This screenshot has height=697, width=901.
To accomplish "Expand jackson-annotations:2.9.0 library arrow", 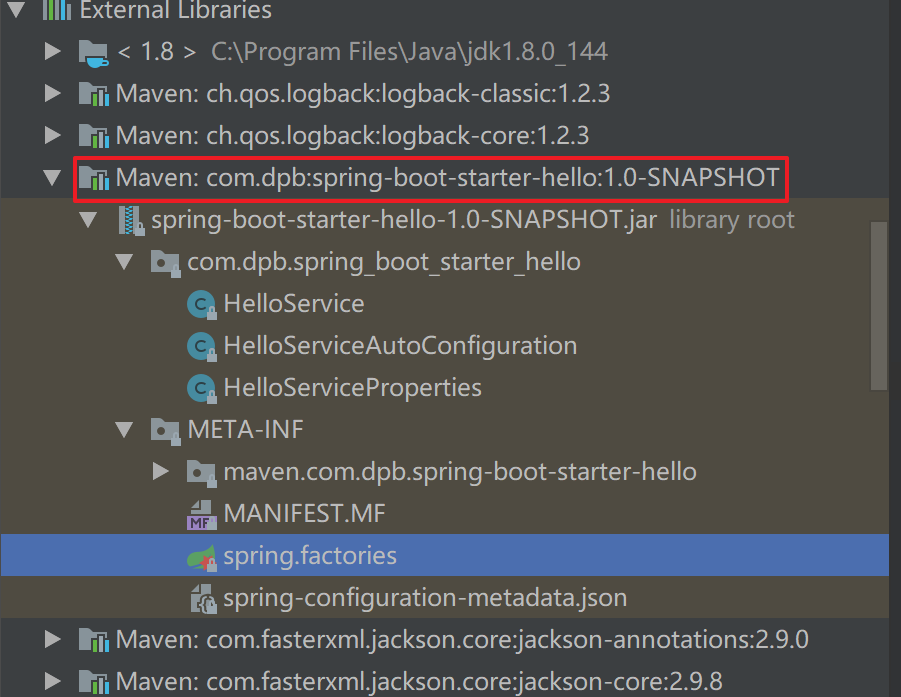I will coord(53,639).
